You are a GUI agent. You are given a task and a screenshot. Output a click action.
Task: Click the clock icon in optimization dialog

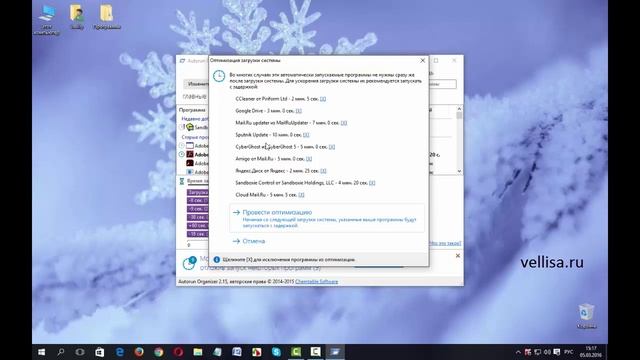[219, 76]
